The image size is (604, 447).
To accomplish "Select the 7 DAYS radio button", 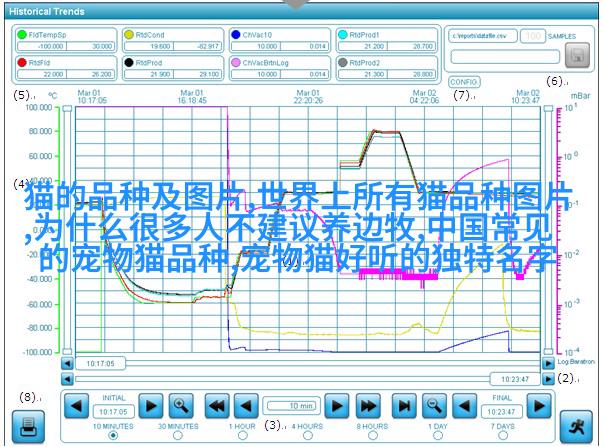I will pyautogui.click(x=503, y=435).
